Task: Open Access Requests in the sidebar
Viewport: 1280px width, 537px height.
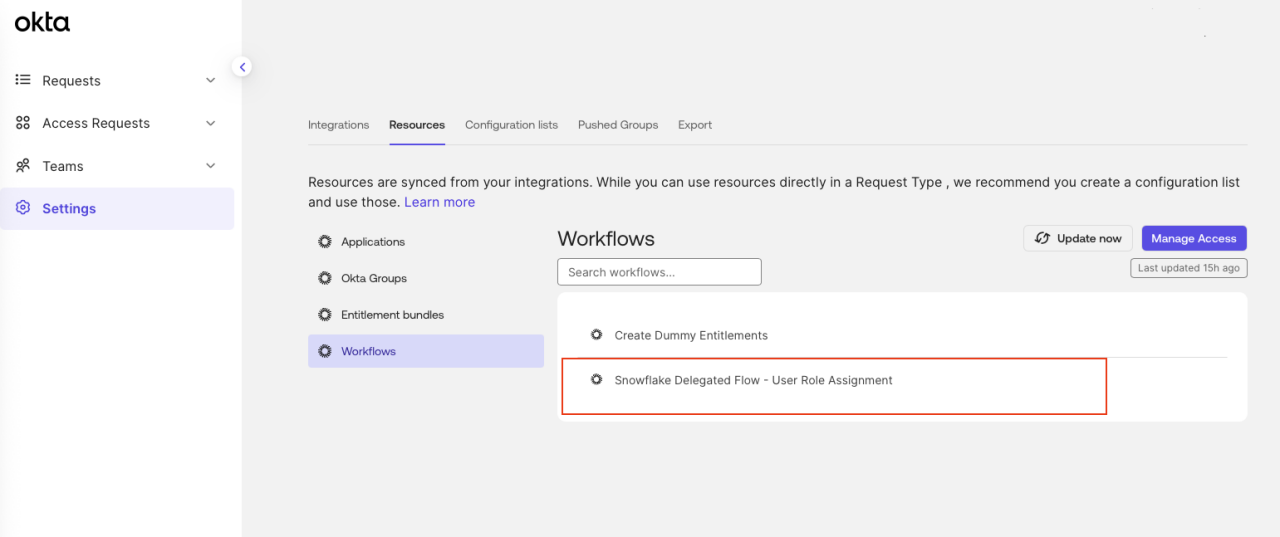Action: point(117,123)
